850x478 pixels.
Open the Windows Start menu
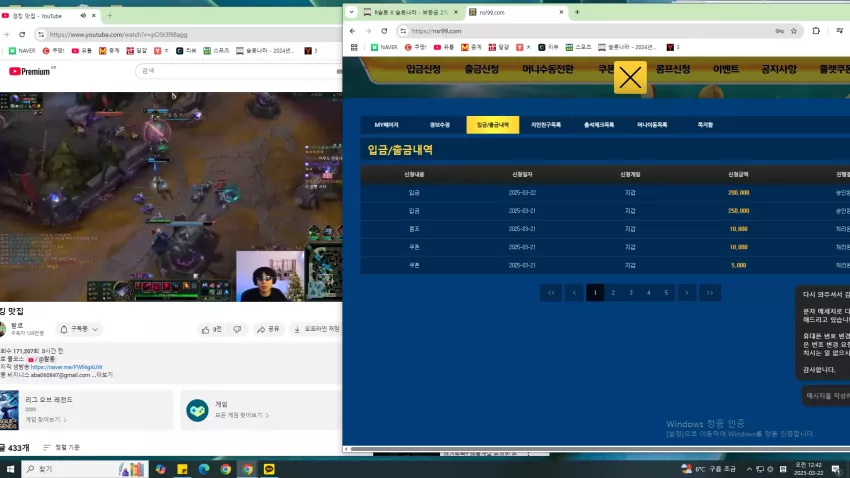[x=10, y=469]
